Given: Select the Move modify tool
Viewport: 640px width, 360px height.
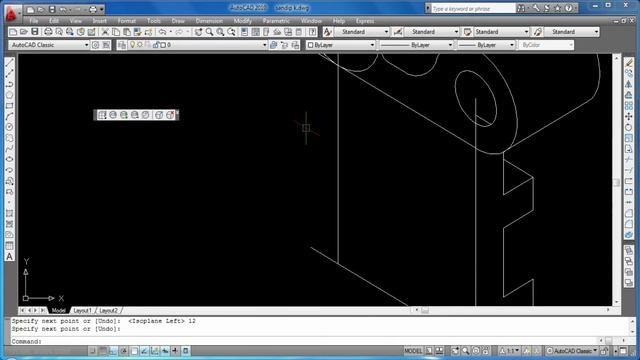Looking at the screenshot, I should pyautogui.click(x=629, y=117).
